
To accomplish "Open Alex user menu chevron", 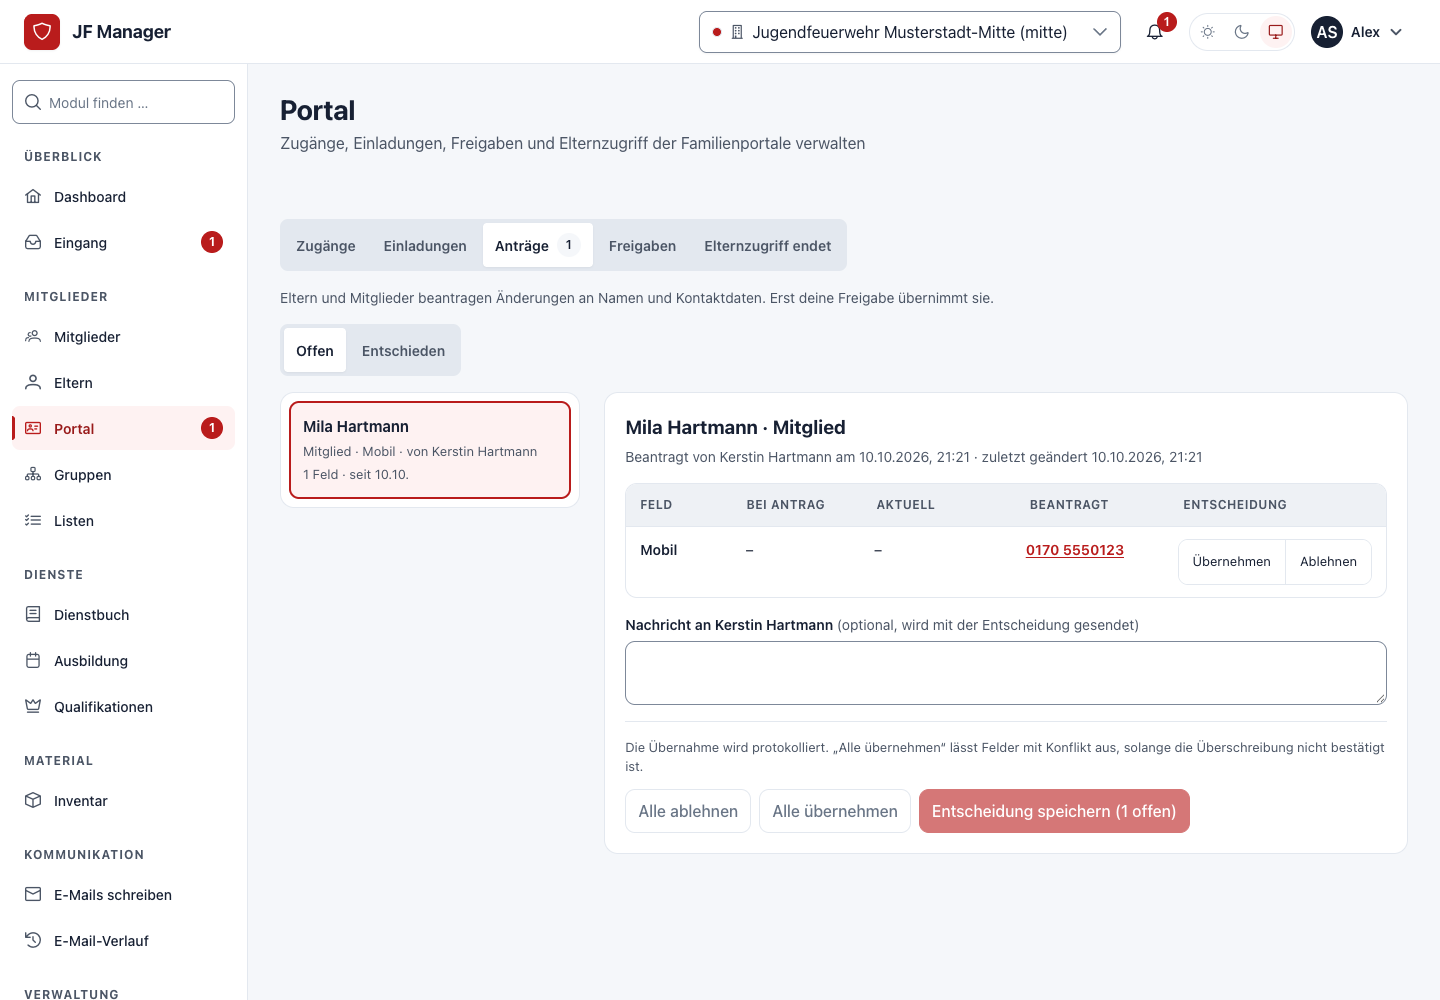I will pyautogui.click(x=1396, y=32).
